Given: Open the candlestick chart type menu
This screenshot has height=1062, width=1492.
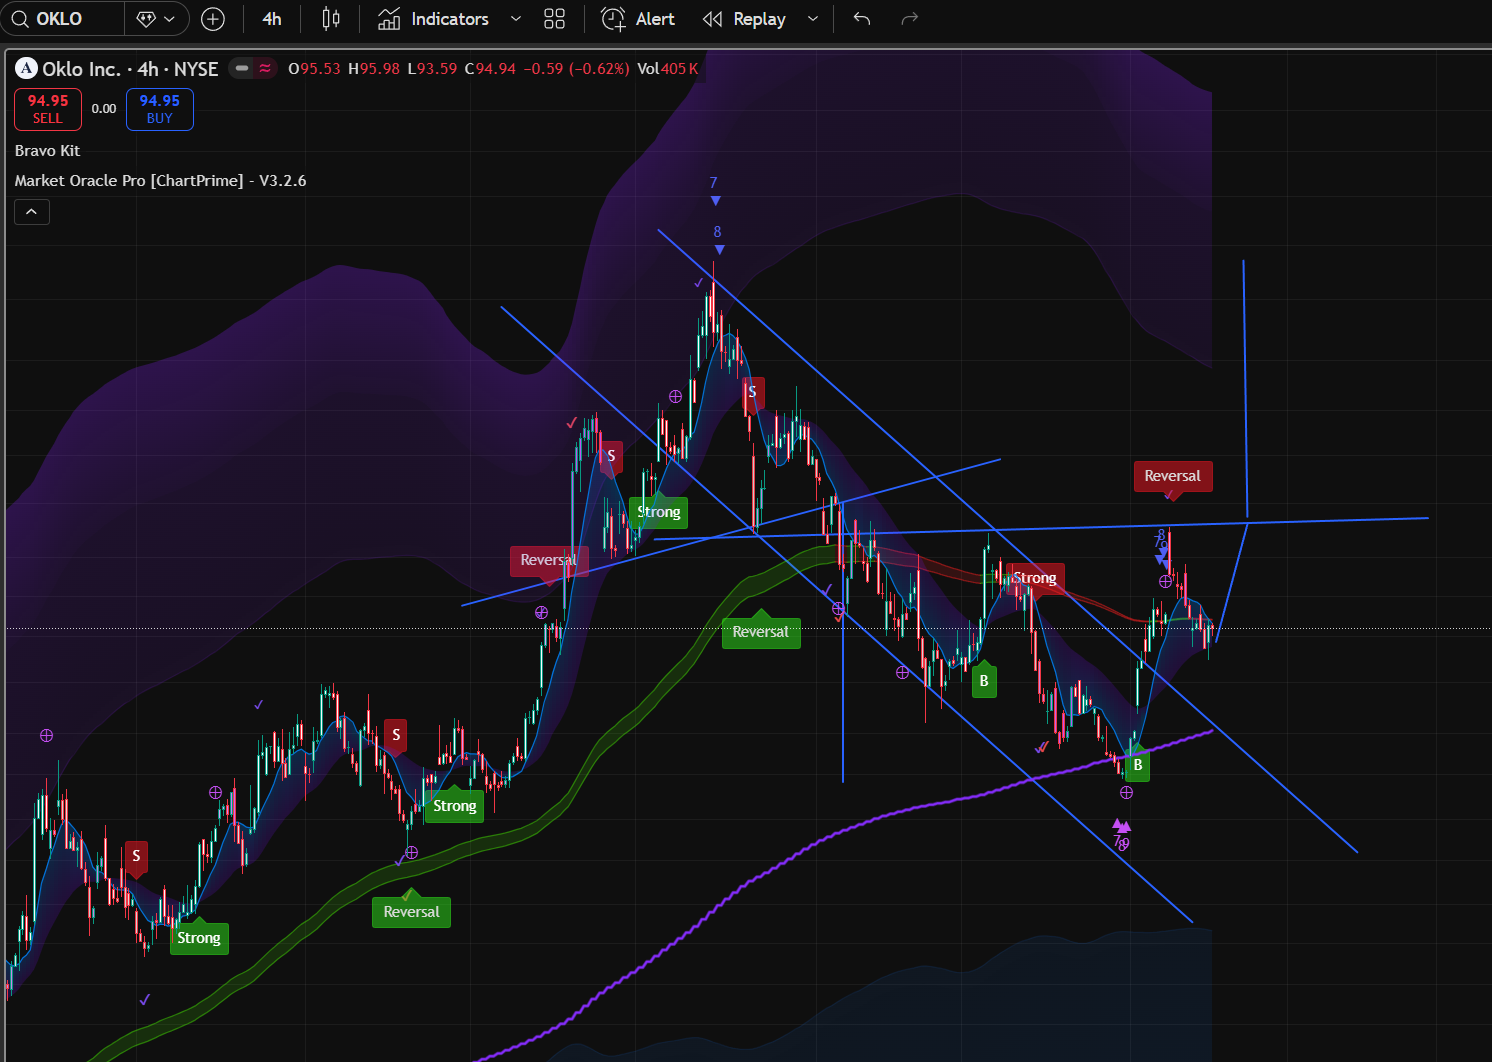Looking at the screenshot, I should [331, 19].
